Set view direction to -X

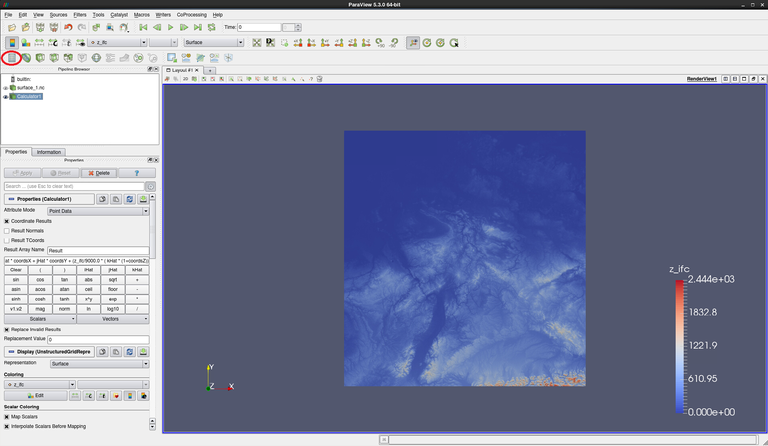tap(312, 43)
